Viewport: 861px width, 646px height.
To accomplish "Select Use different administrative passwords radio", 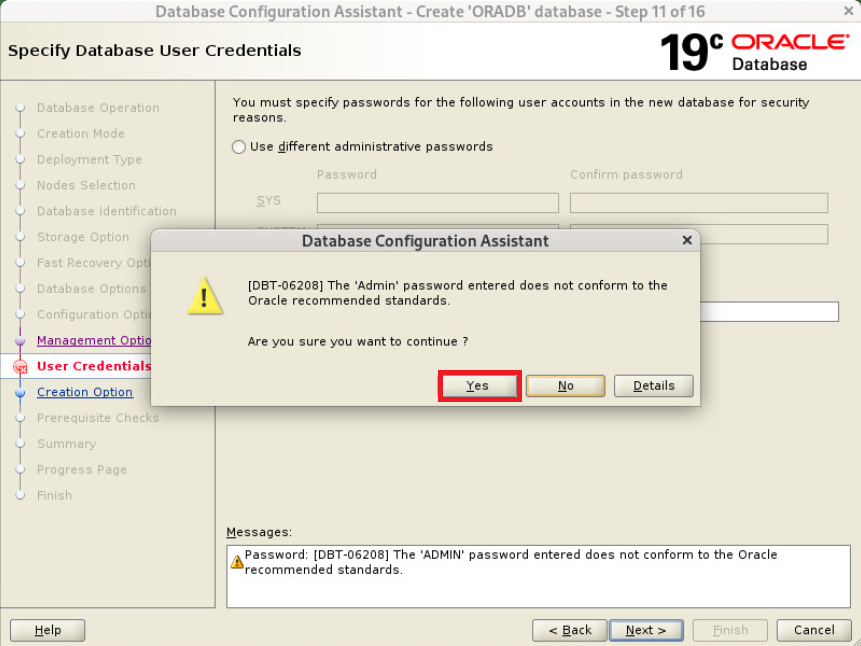I will coord(238,147).
